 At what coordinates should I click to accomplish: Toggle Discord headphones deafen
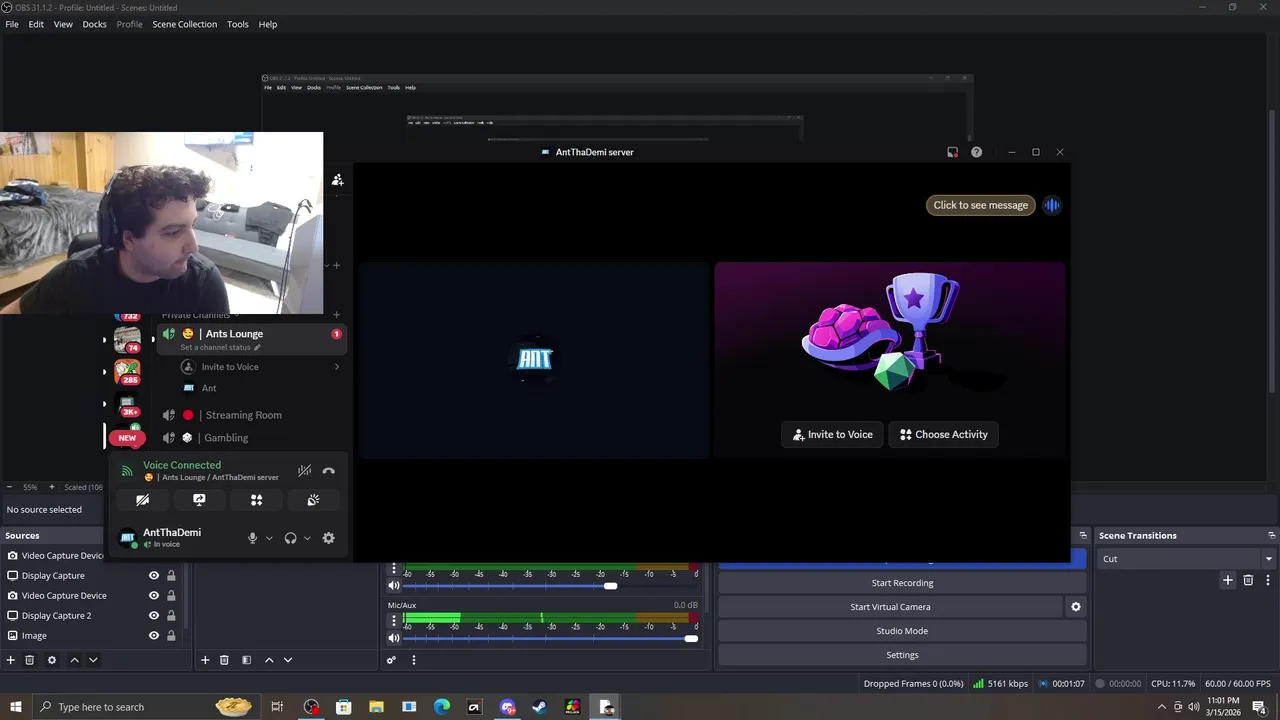click(x=290, y=538)
